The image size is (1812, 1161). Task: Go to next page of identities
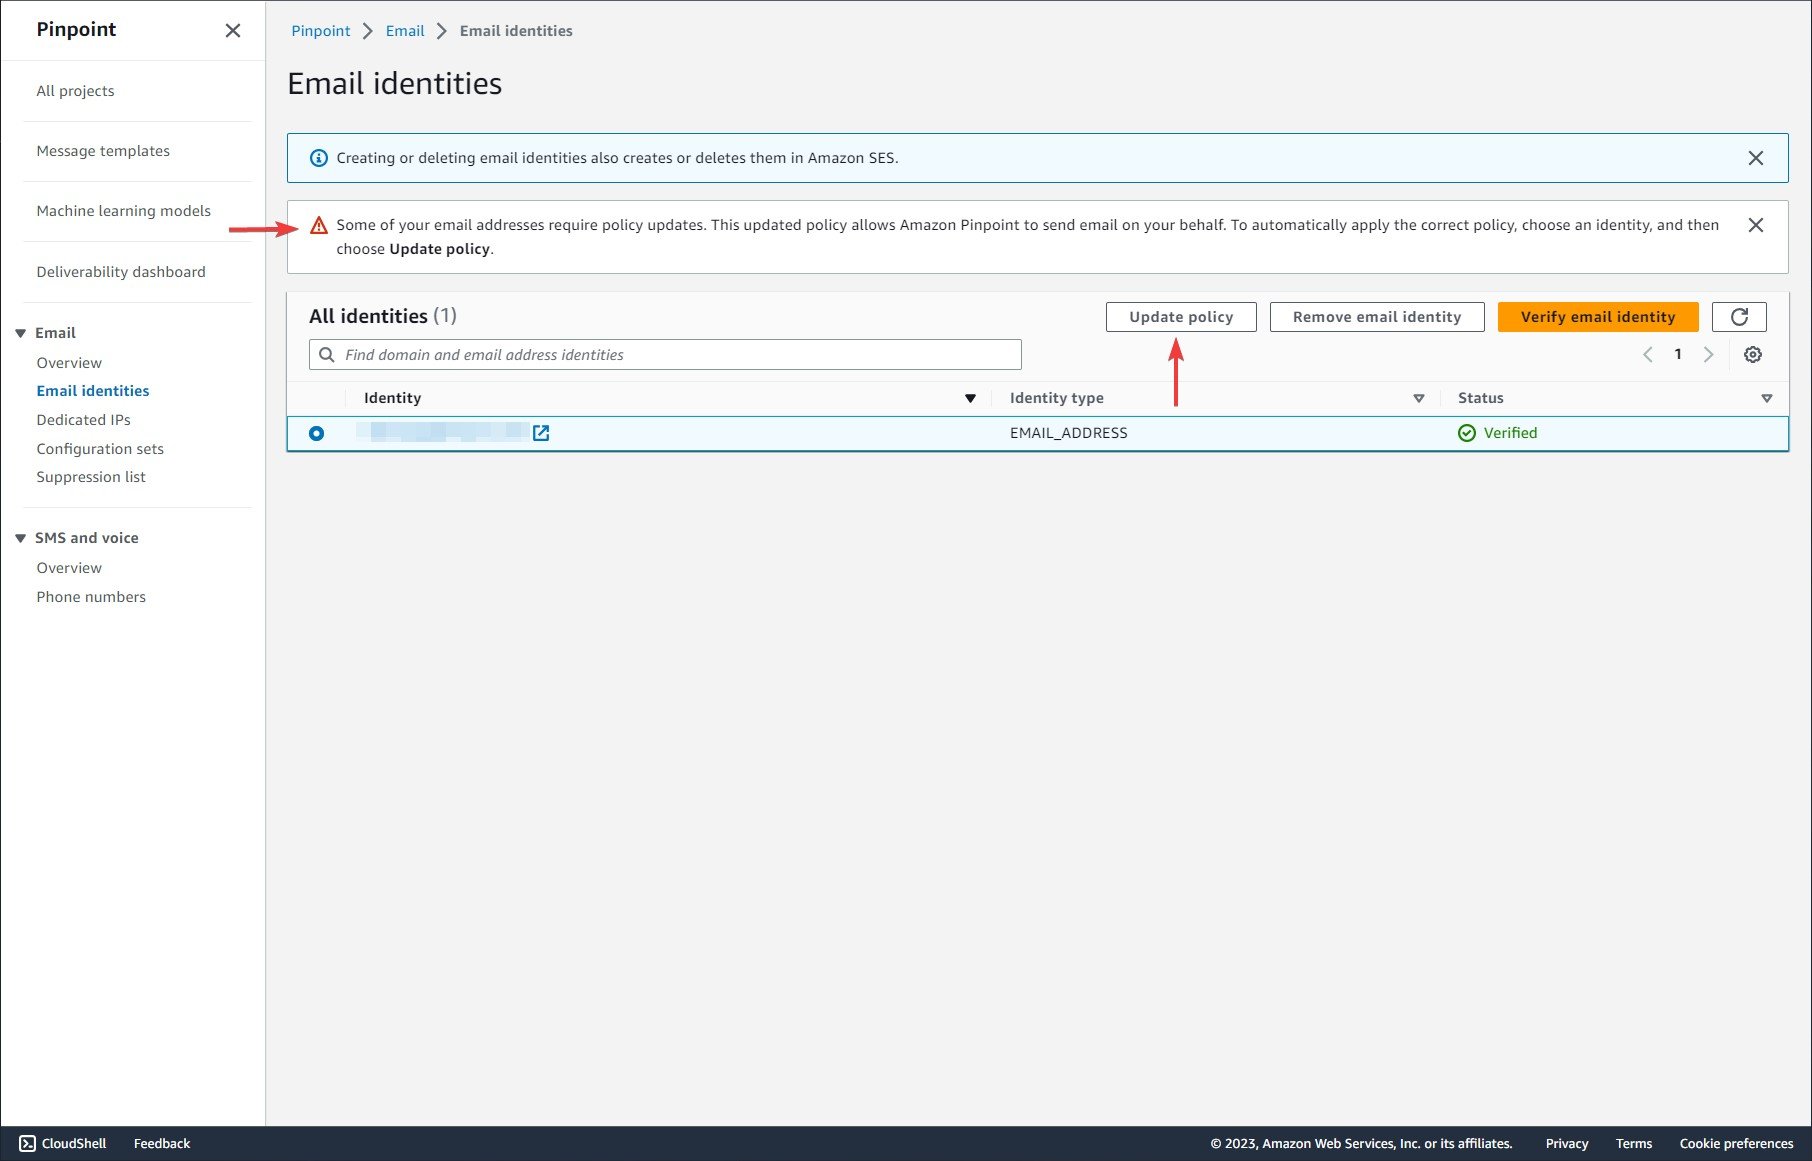1708,354
